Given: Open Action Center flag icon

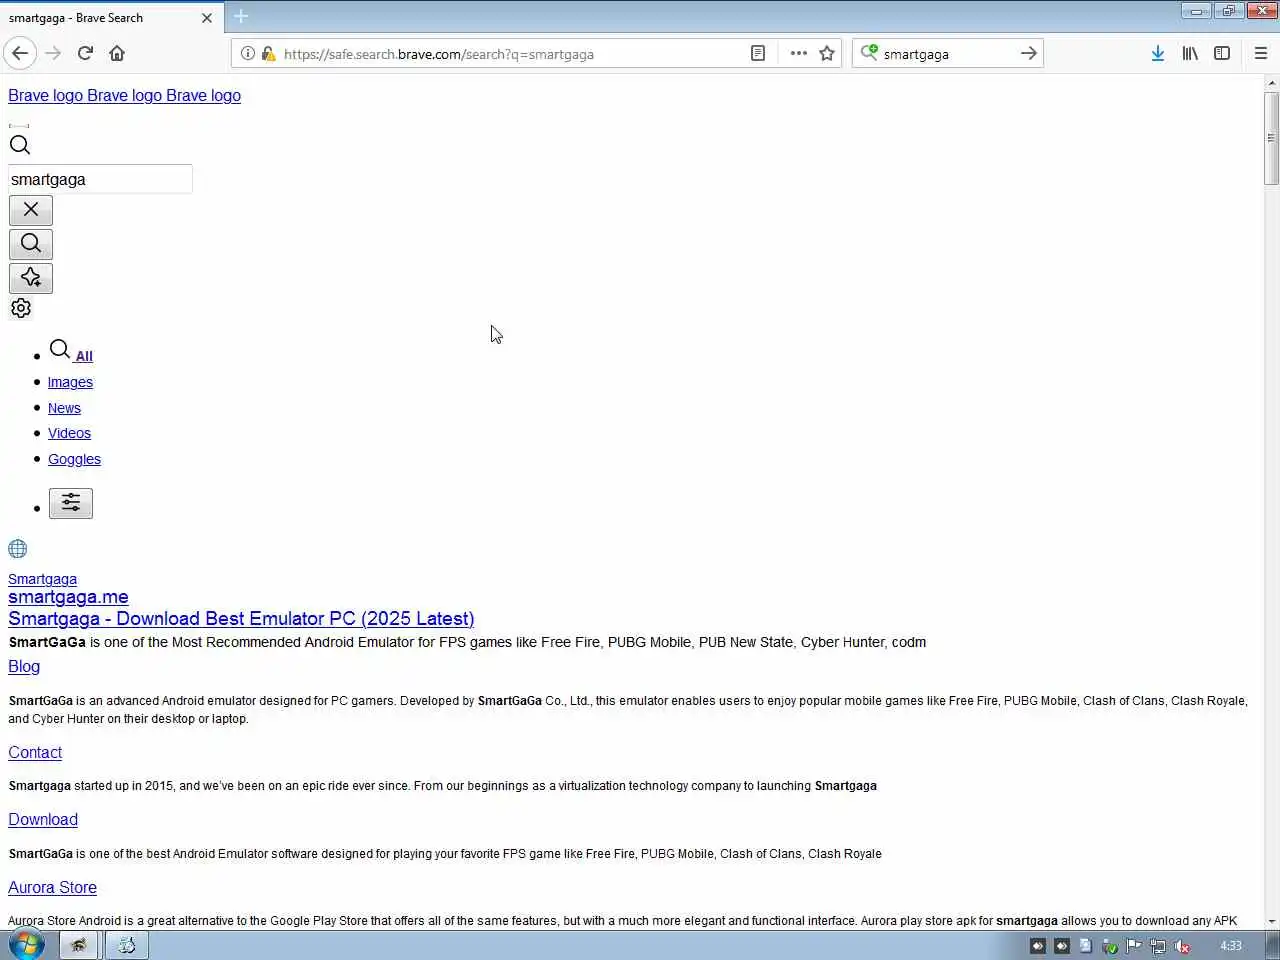Looking at the screenshot, I should pyautogui.click(x=1134, y=946).
